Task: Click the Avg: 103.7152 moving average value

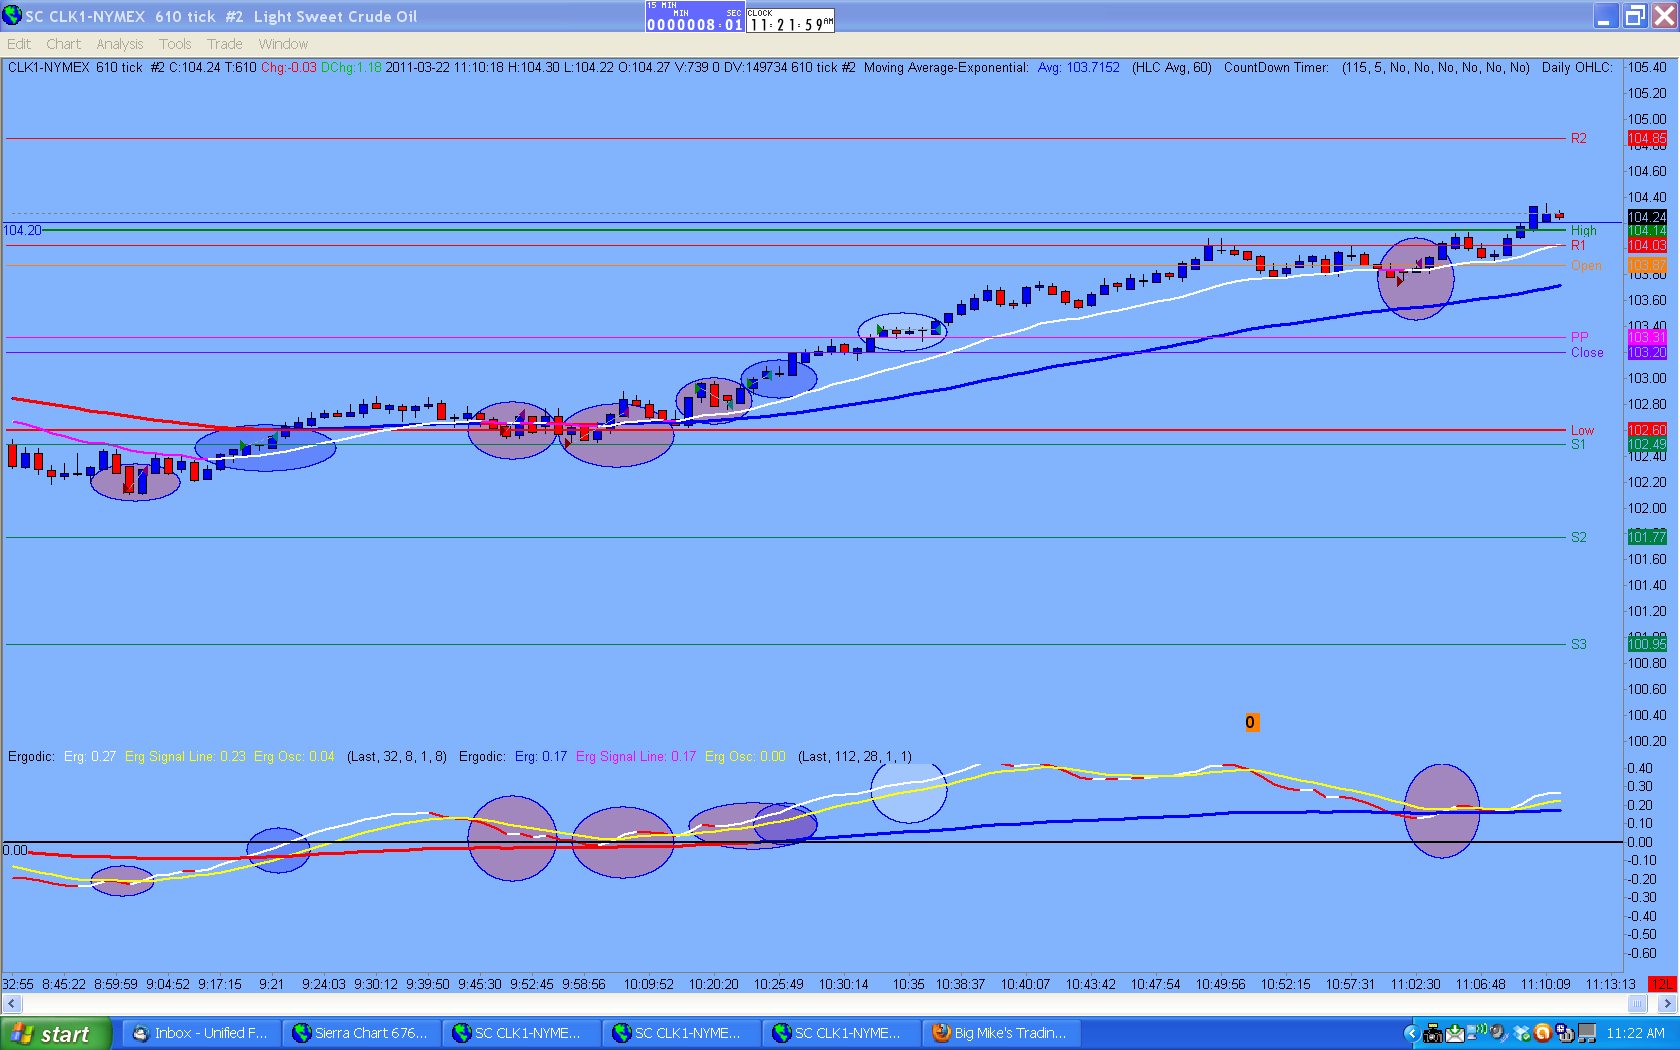Action: 1078,68
